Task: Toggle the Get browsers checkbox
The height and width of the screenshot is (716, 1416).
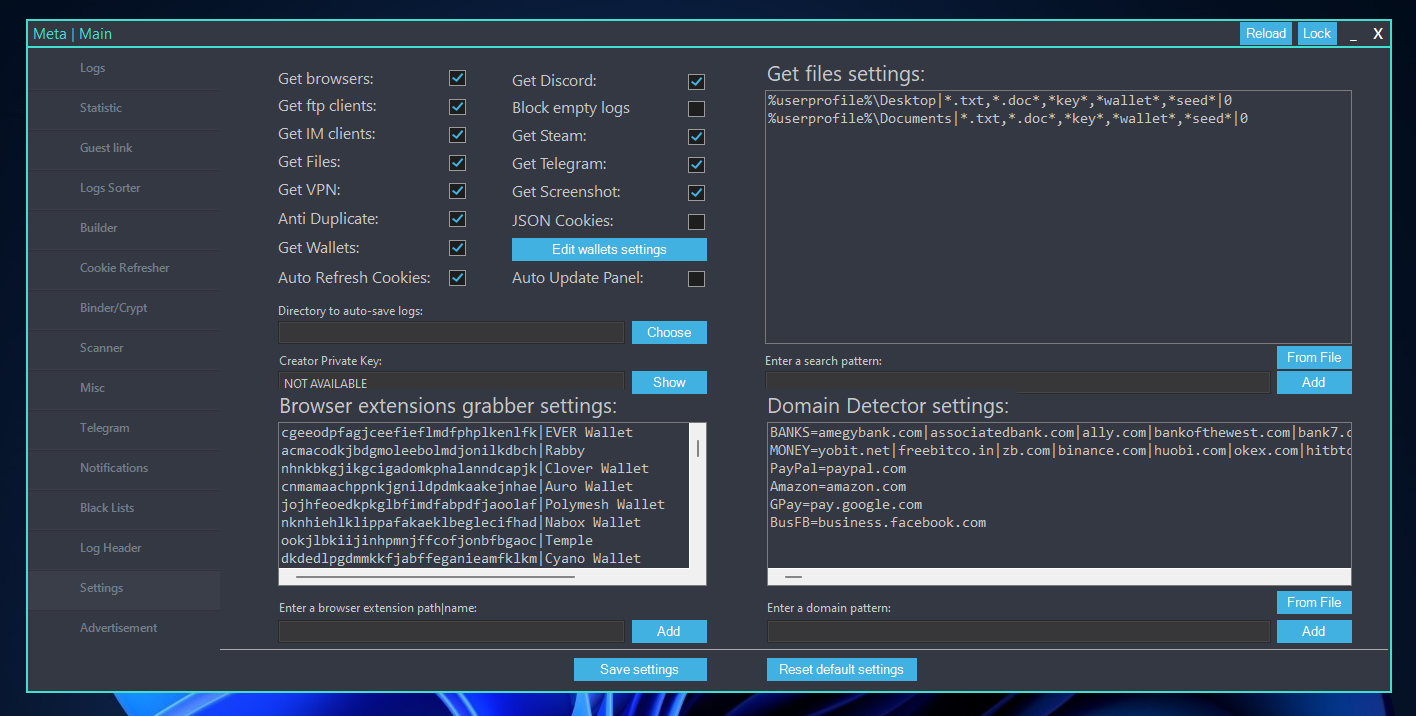Action: (x=457, y=78)
